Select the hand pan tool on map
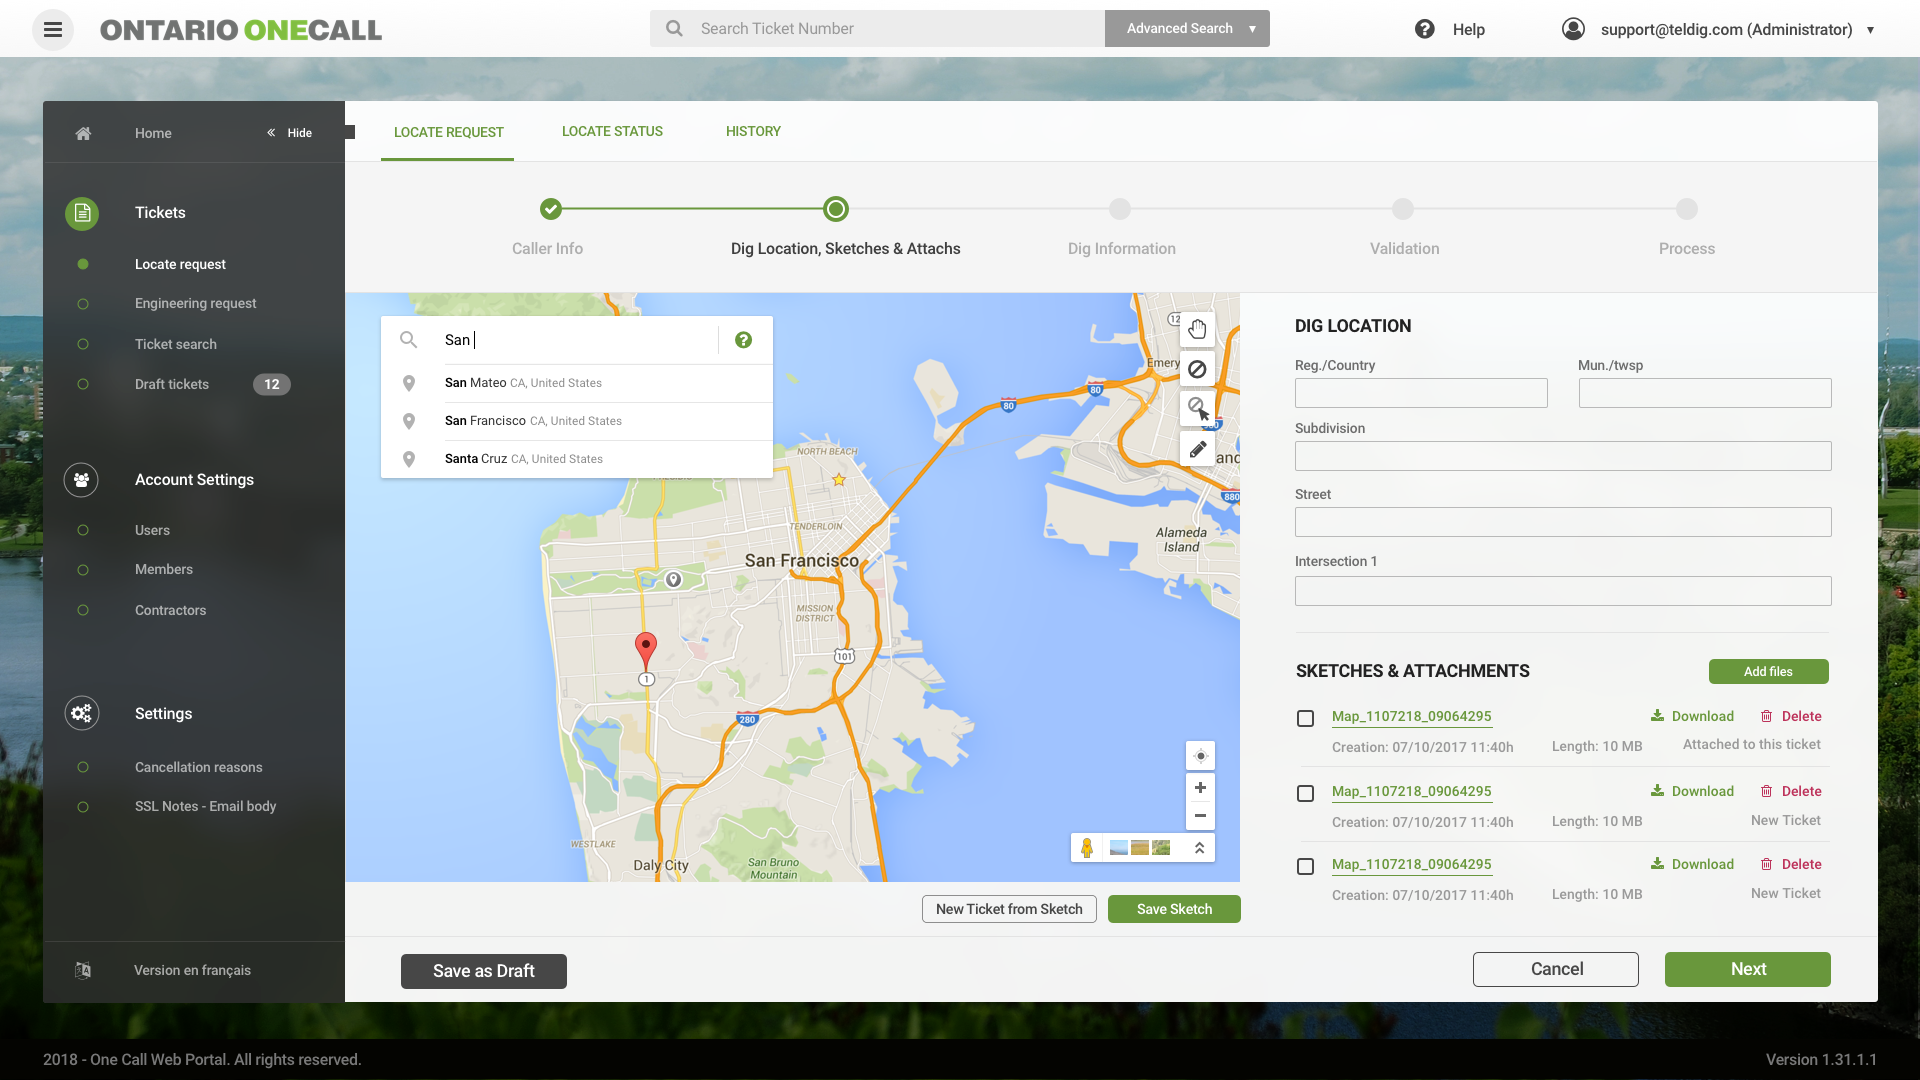The image size is (1920, 1080). pos(1197,329)
